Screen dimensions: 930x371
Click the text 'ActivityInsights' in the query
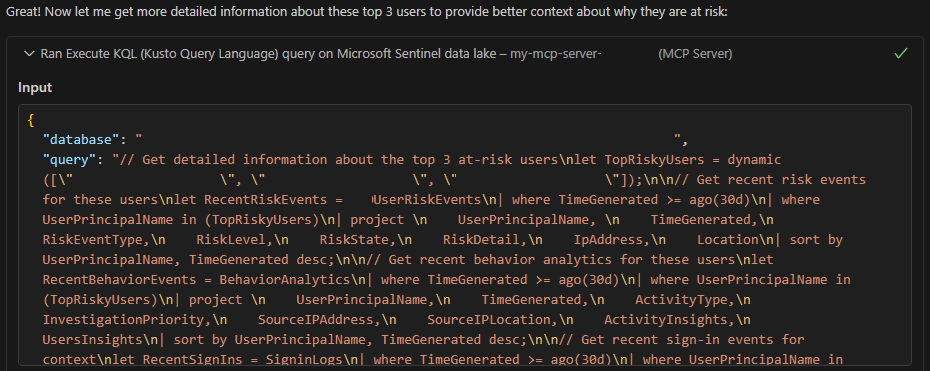pos(665,319)
